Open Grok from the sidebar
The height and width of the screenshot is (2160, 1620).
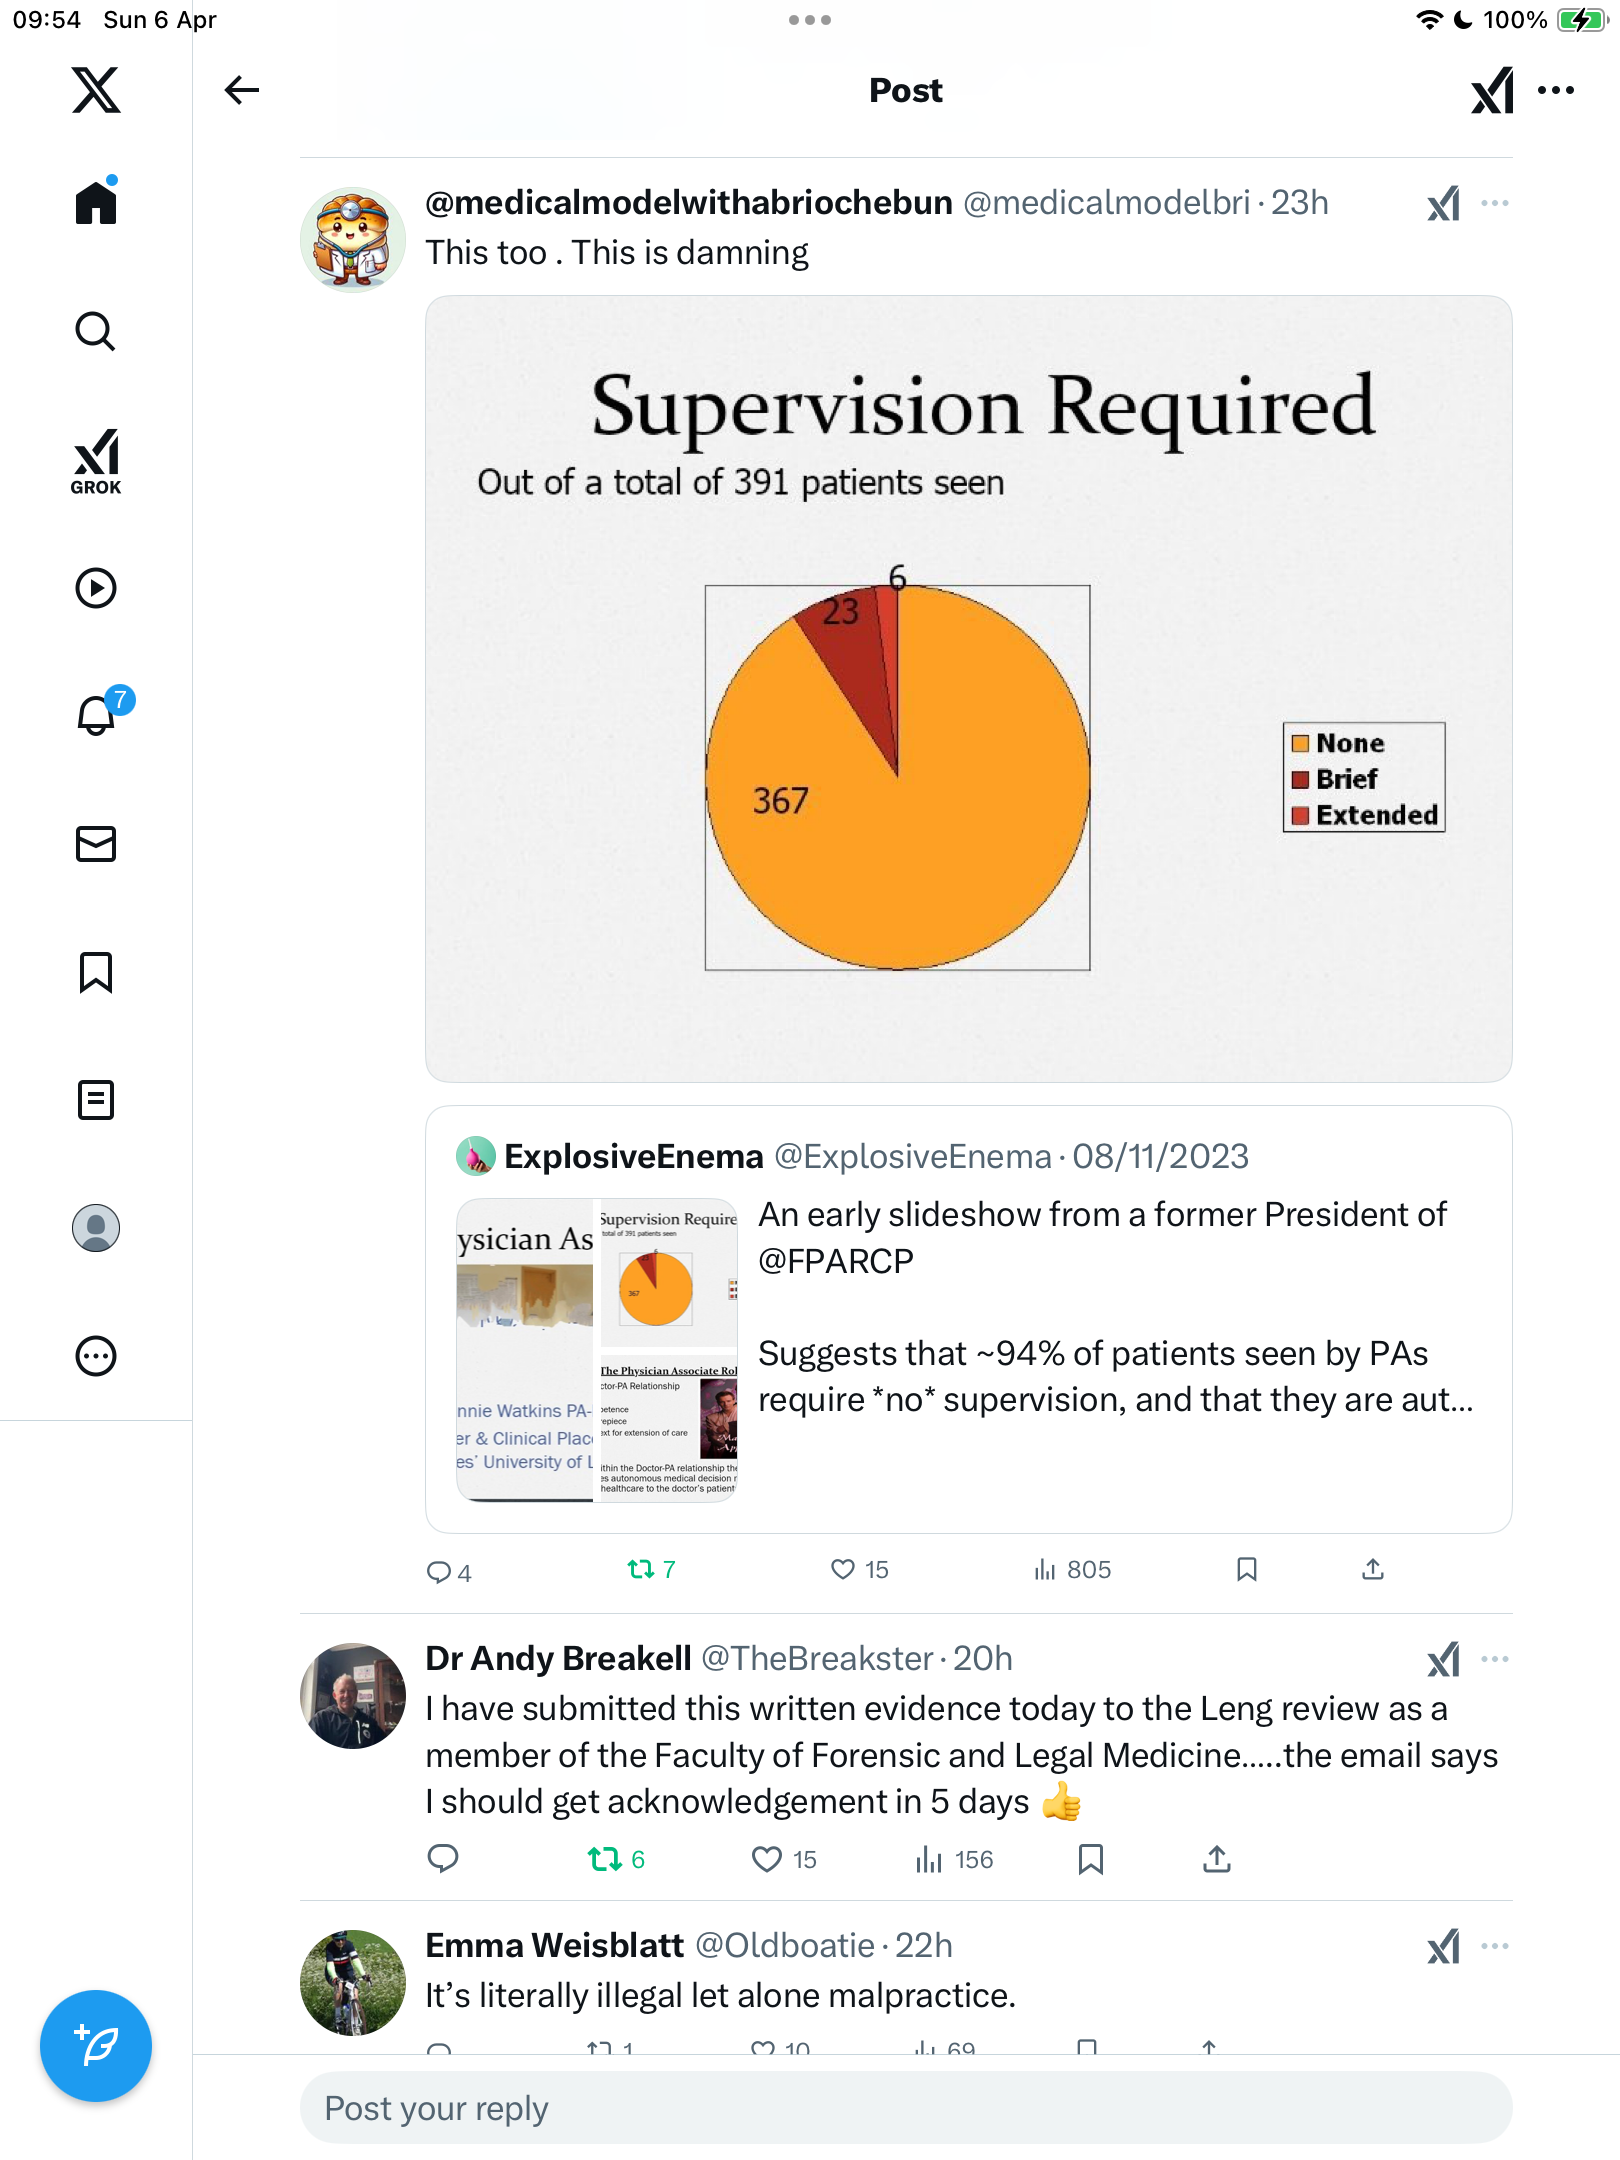pyautogui.click(x=96, y=461)
